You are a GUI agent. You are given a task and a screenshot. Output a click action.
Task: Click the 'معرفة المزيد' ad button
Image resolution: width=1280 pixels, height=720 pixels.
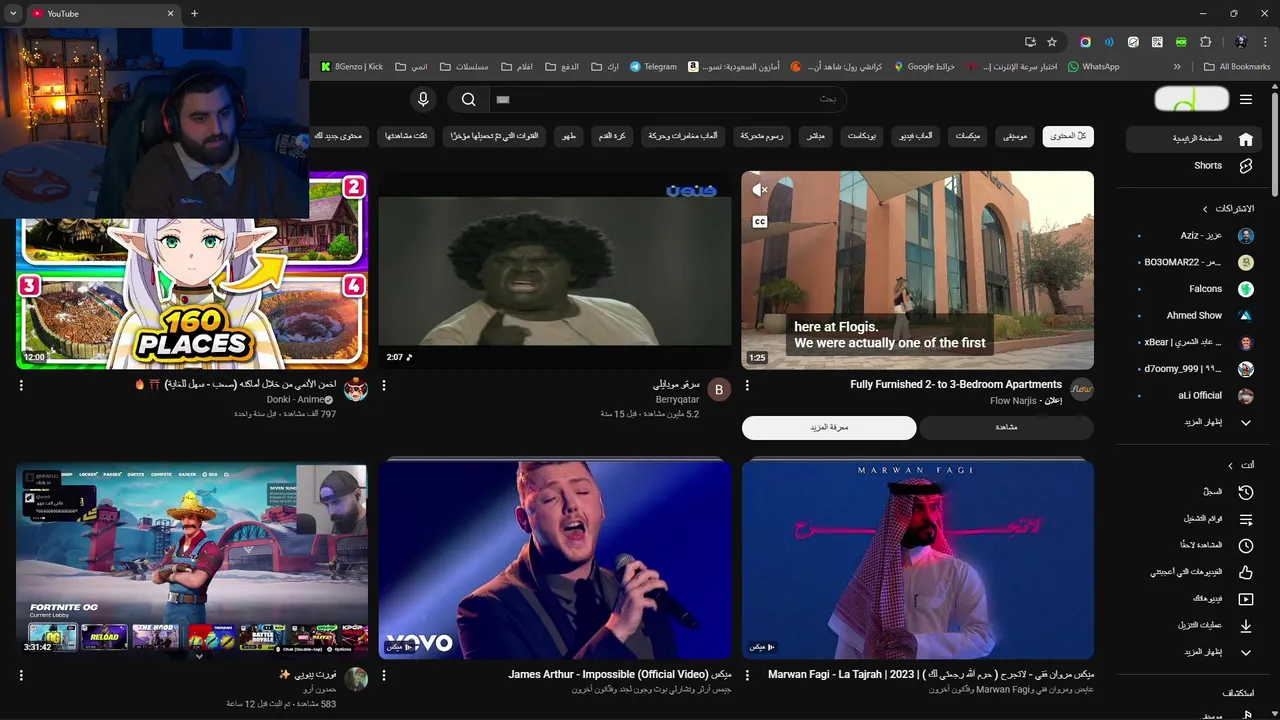point(829,428)
